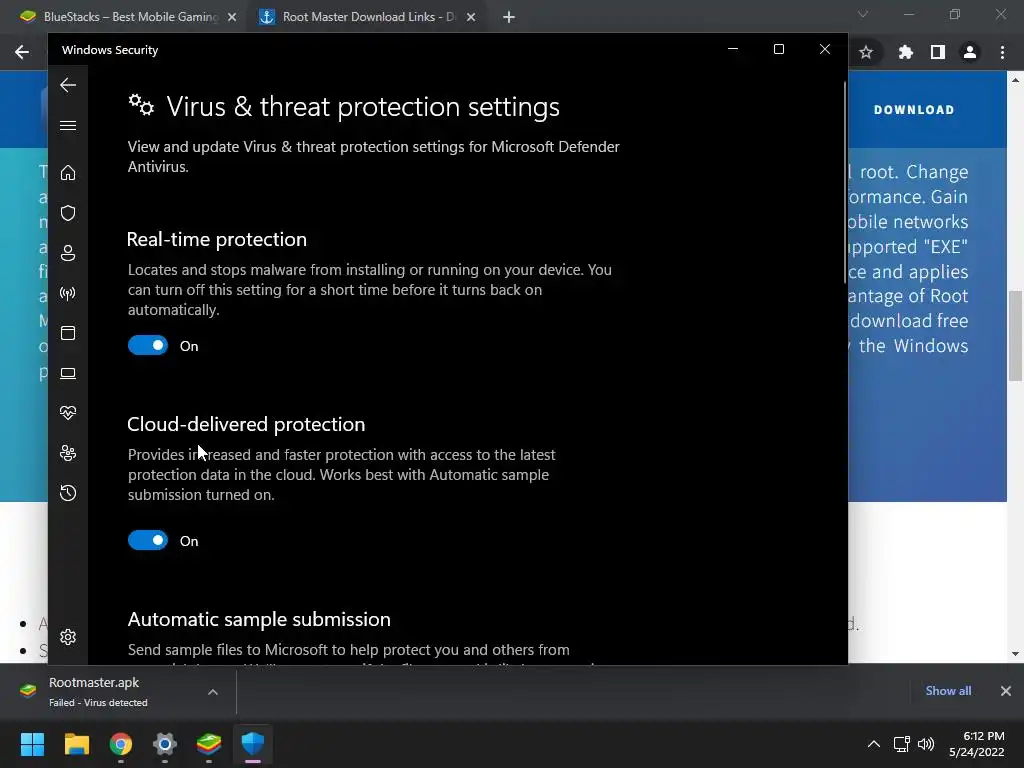
Task: Click Chrome tab search dropdown arrow
Action: click(863, 14)
